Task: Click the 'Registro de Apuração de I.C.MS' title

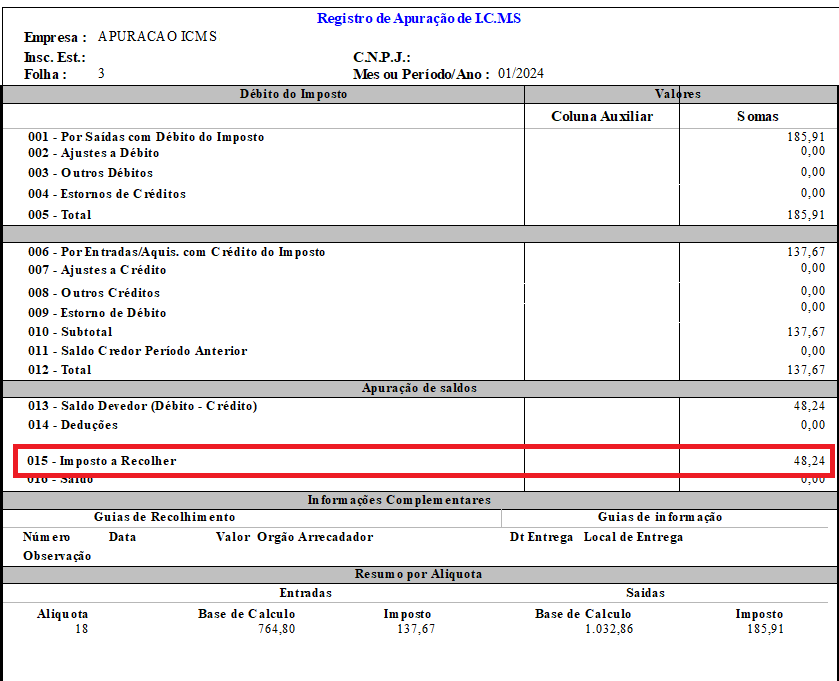Action: point(418,18)
